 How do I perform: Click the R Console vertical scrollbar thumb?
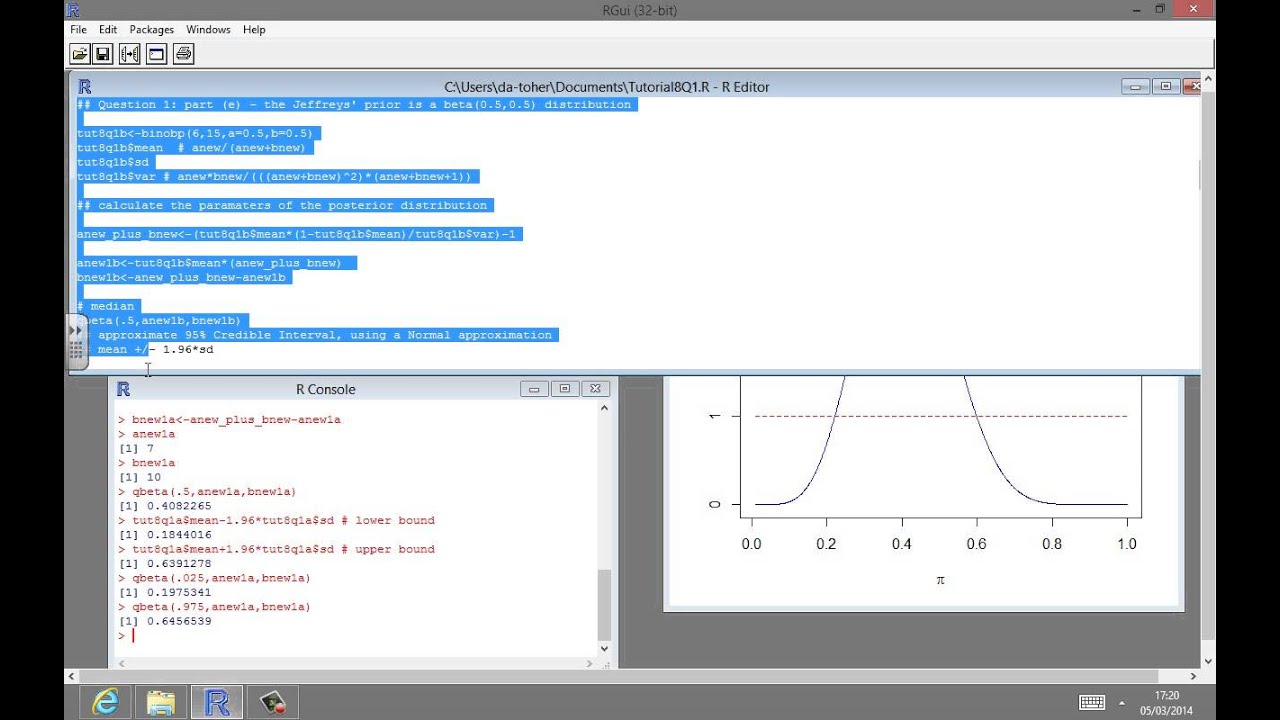(604, 604)
